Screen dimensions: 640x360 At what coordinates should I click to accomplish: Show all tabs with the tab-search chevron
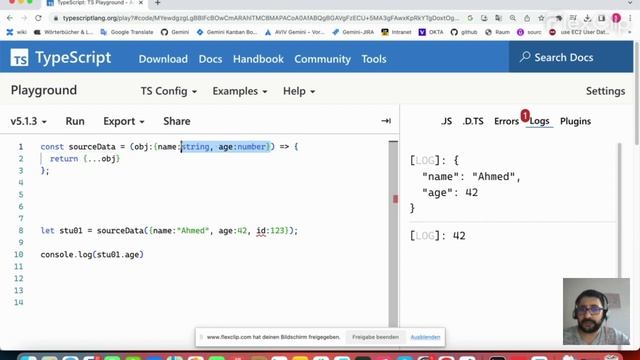click(630, 3)
